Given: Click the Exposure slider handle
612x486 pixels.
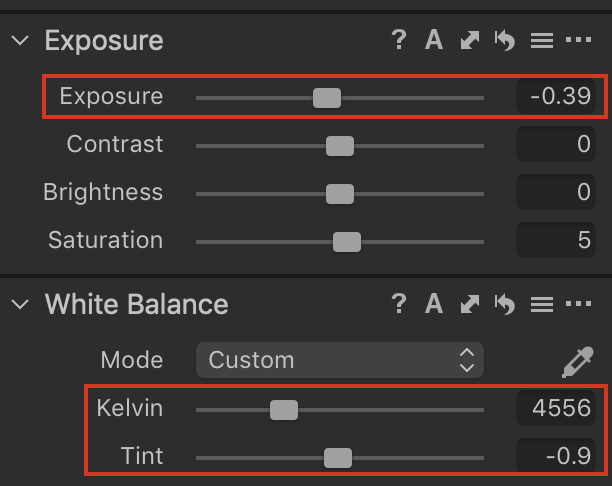Looking at the screenshot, I should pyautogui.click(x=327, y=98).
